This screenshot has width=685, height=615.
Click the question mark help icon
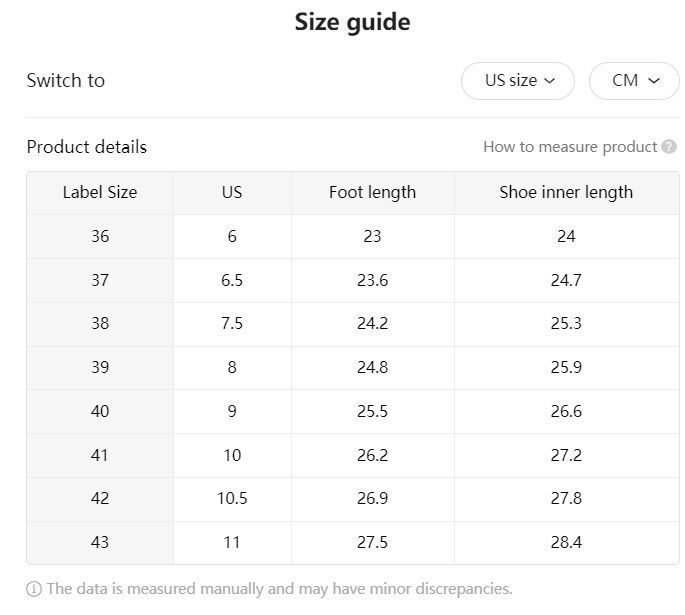pyautogui.click(x=669, y=147)
